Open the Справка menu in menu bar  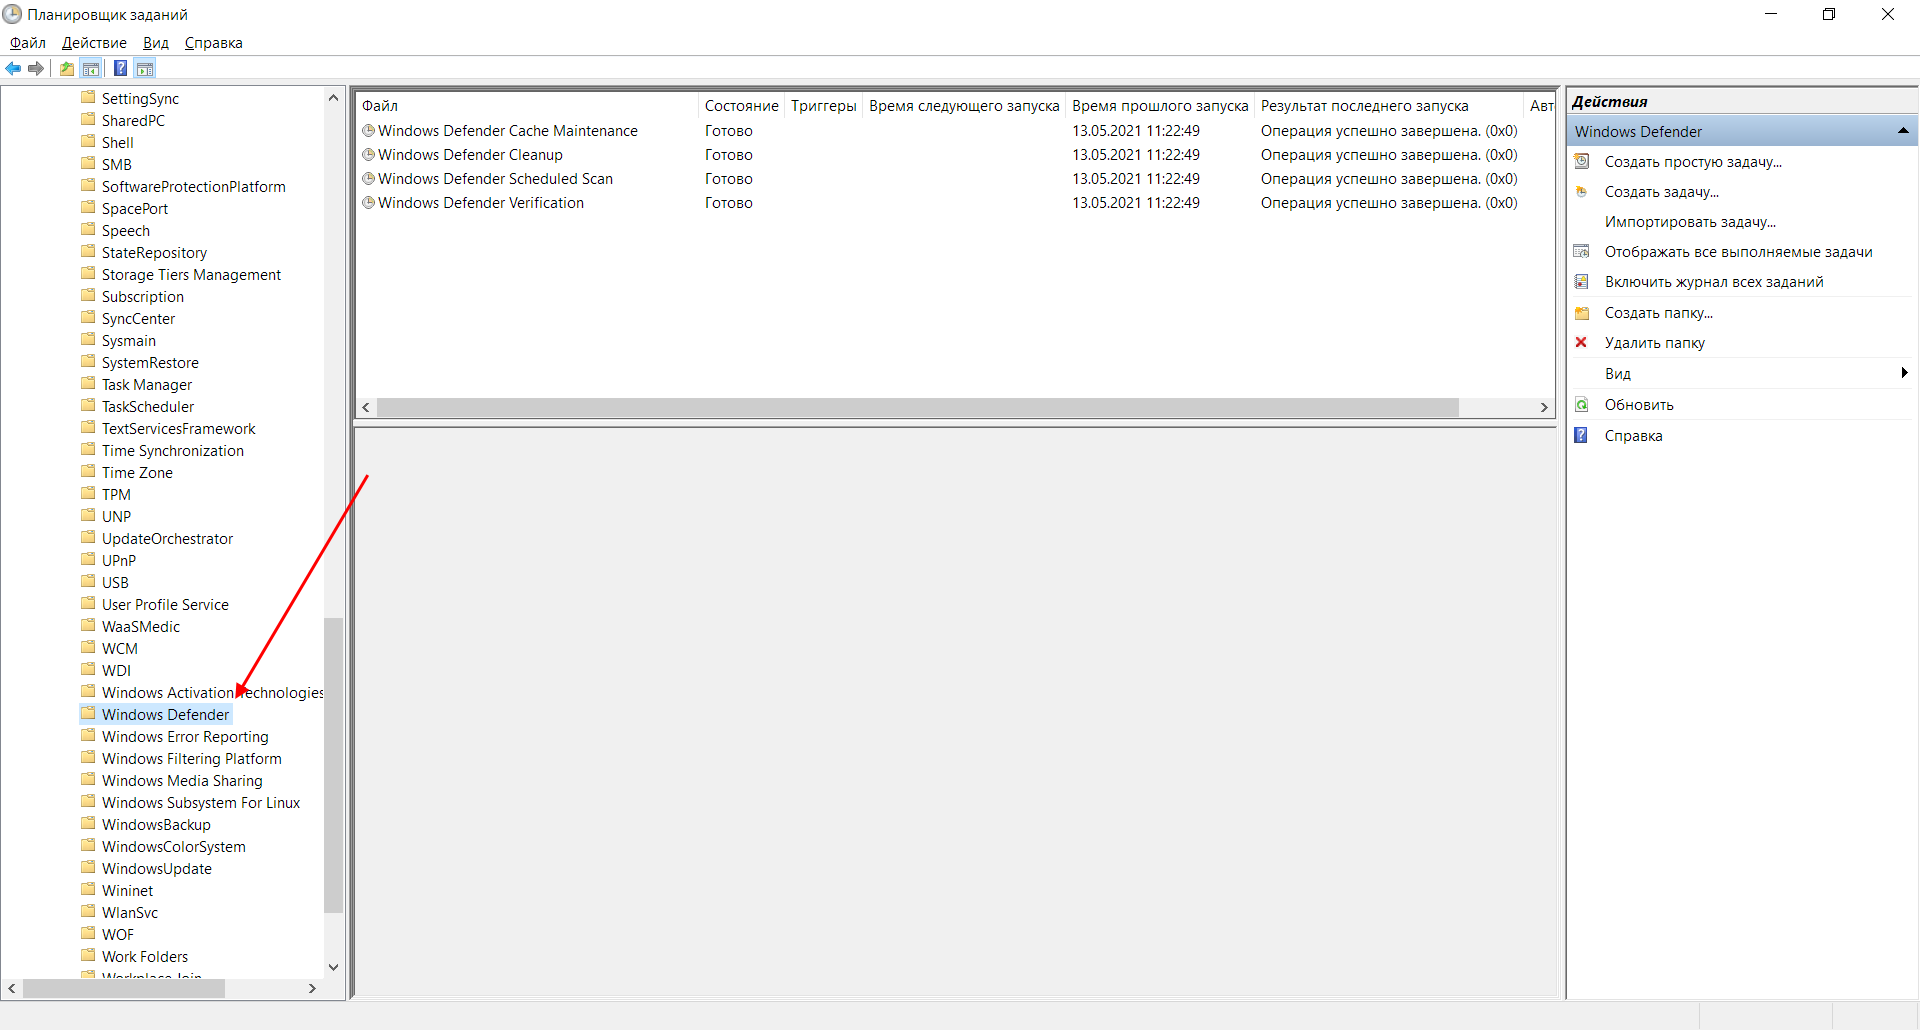(213, 43)
